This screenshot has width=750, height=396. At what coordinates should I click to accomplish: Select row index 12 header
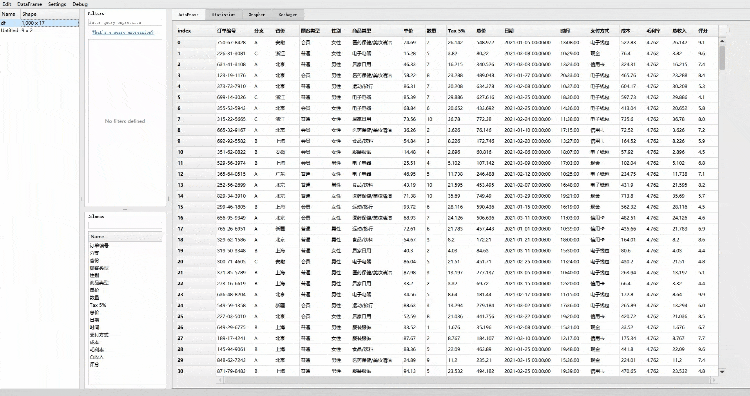(x=196, y=174)
